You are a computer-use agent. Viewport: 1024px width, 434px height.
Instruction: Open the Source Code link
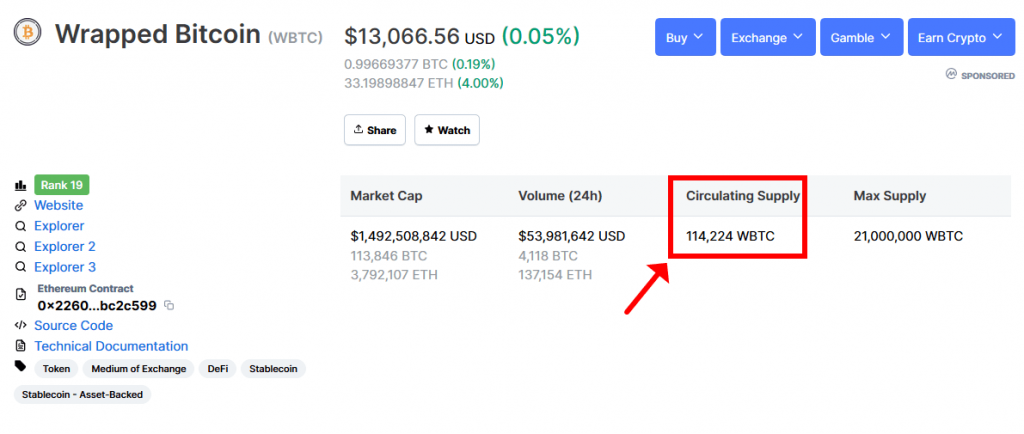73,326
